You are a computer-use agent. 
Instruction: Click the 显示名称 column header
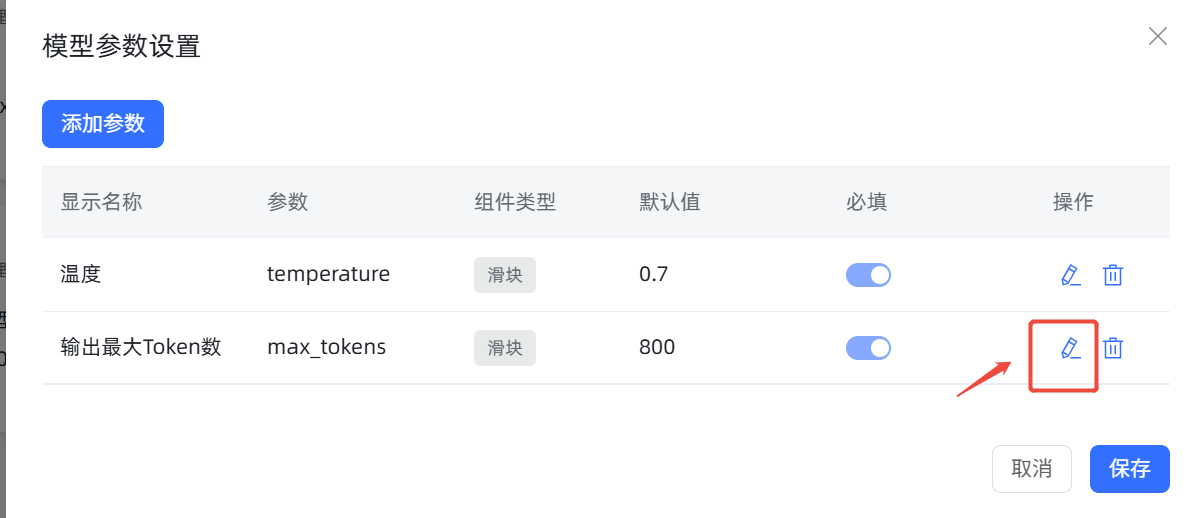(x=102, y=202)
